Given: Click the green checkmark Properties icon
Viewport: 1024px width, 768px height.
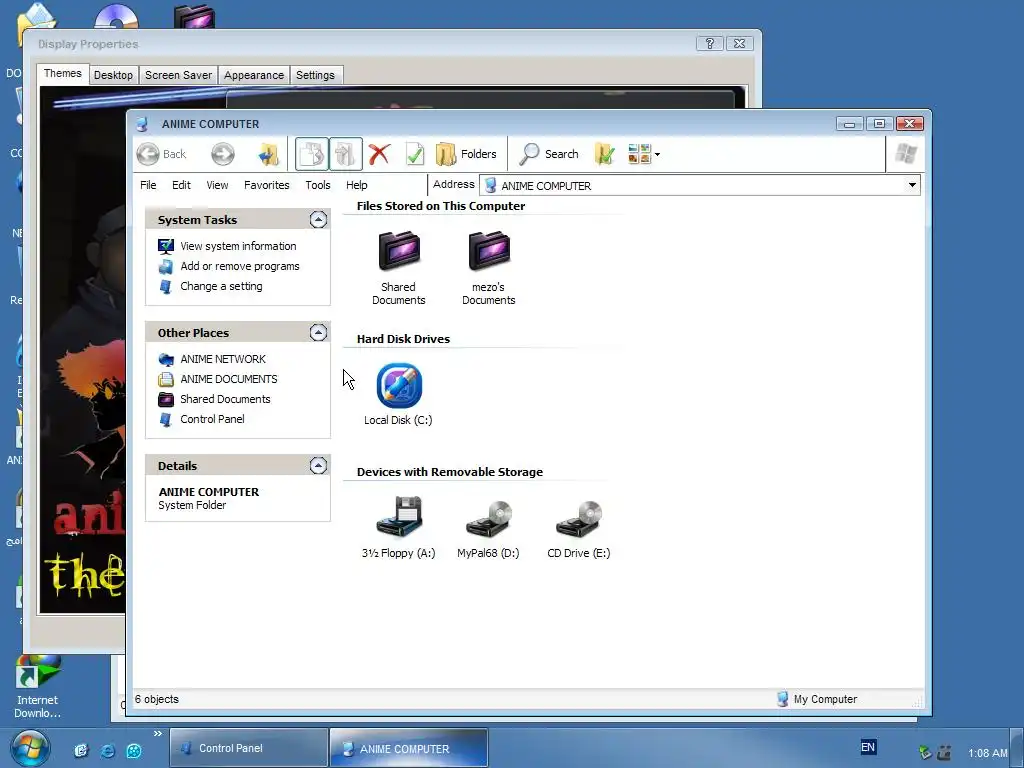Looking at the screenshot, I should (415, 154).
